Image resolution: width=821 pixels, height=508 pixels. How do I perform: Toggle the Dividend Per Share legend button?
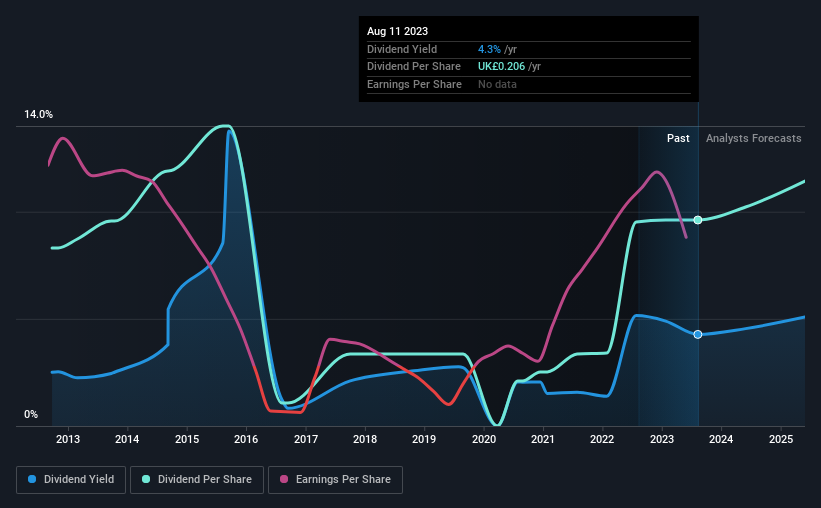tap(197, 480)
